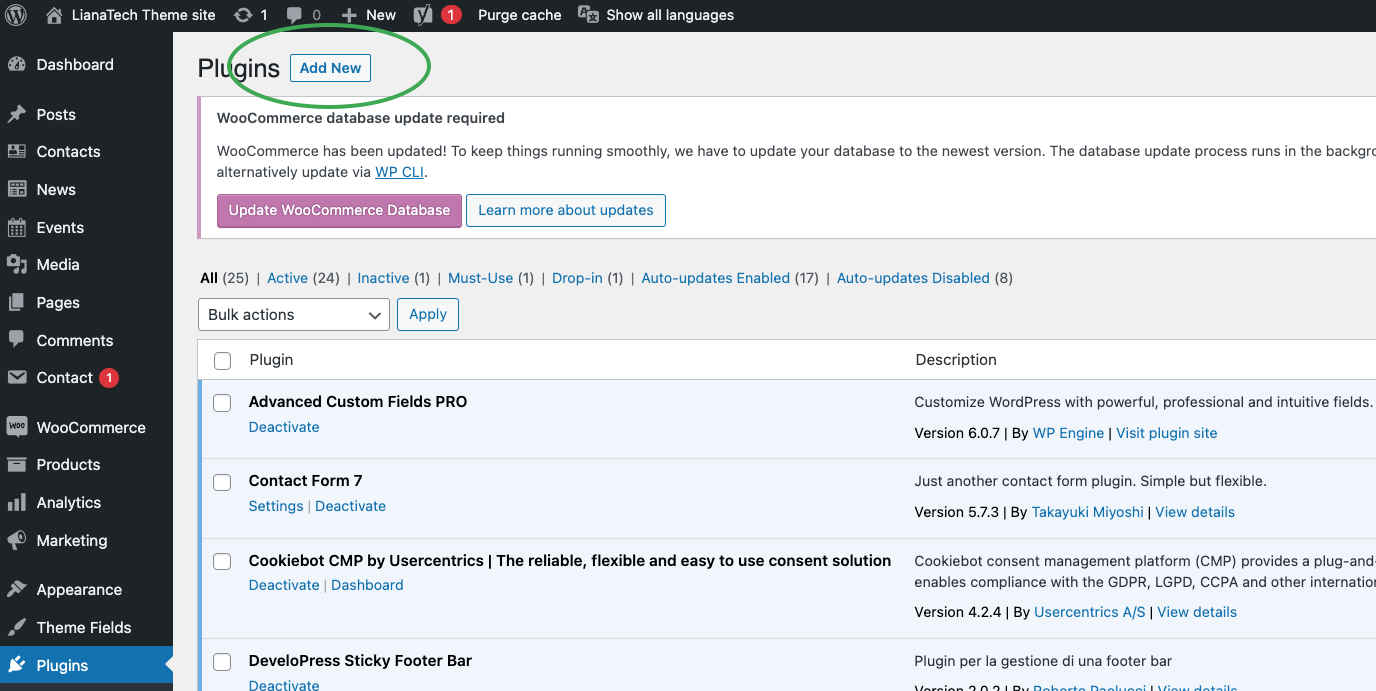Open Dashboard in the sidebar menu

click(x=75, y=64)
